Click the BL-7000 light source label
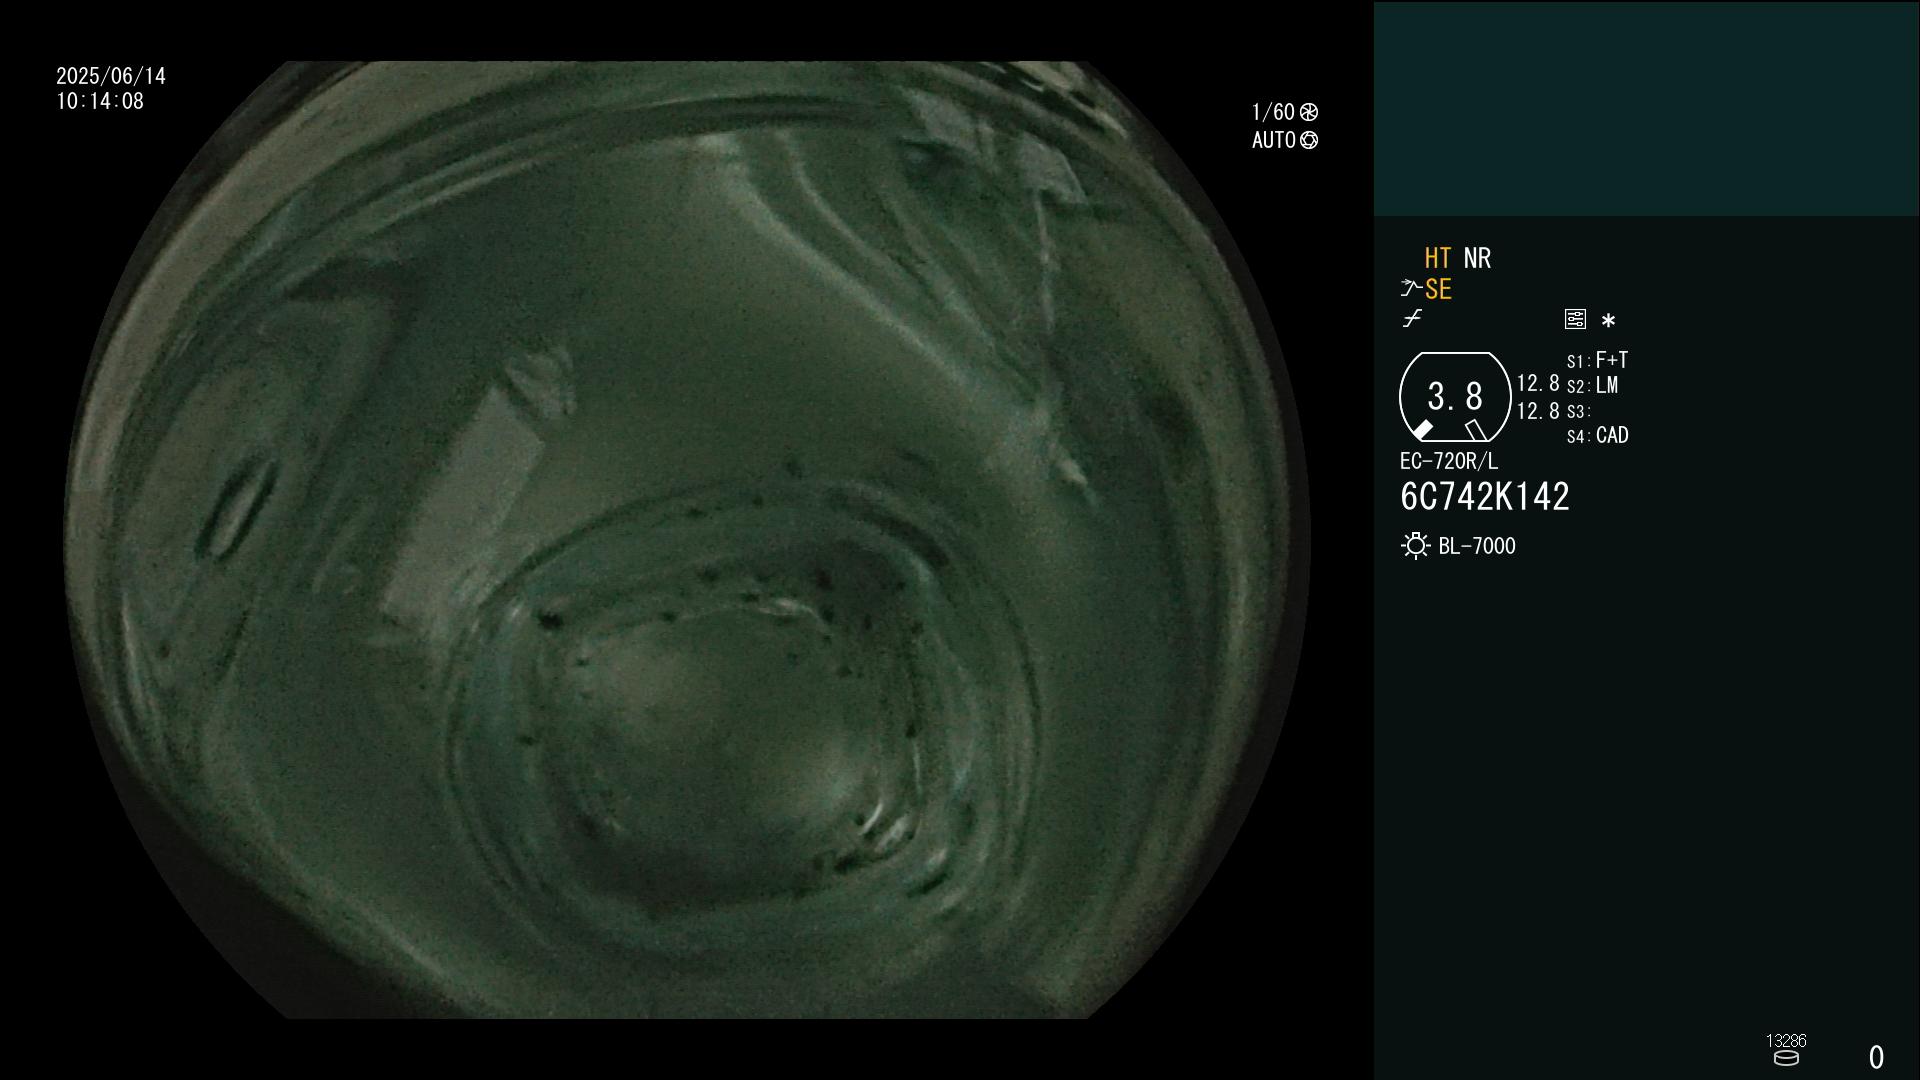The height and width of the screenshot is (1080, 1920). pos(1477,546)
